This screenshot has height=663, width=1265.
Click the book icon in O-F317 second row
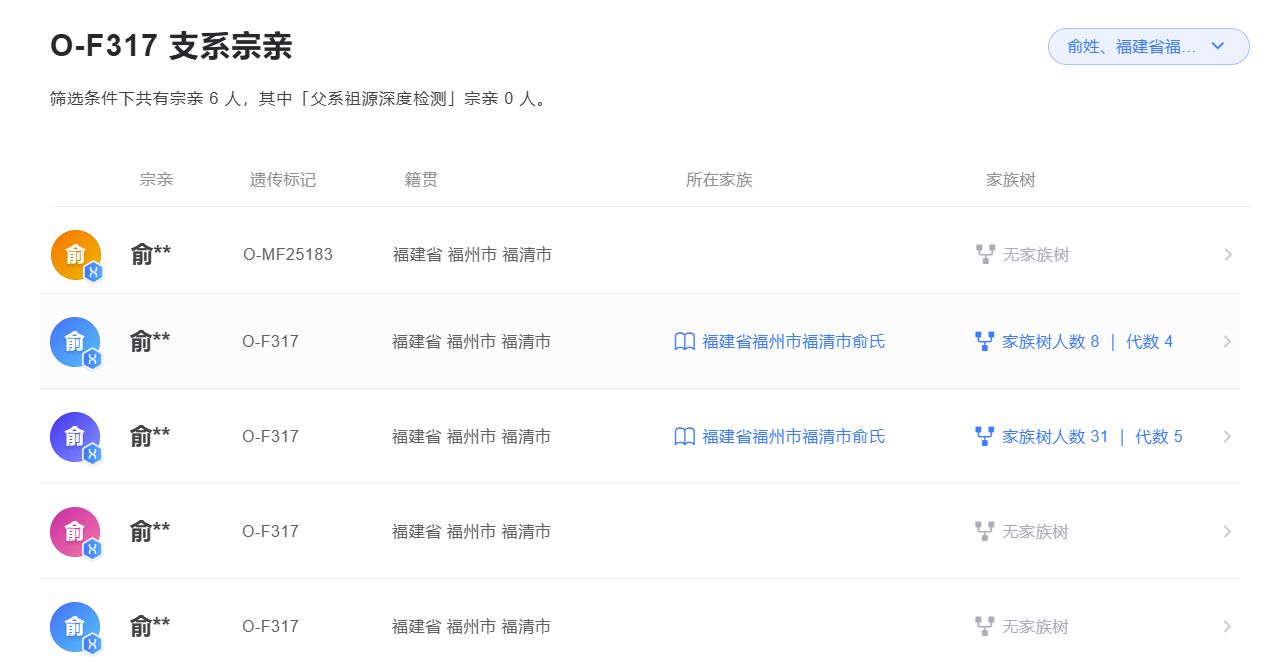(x=685, y=342)
